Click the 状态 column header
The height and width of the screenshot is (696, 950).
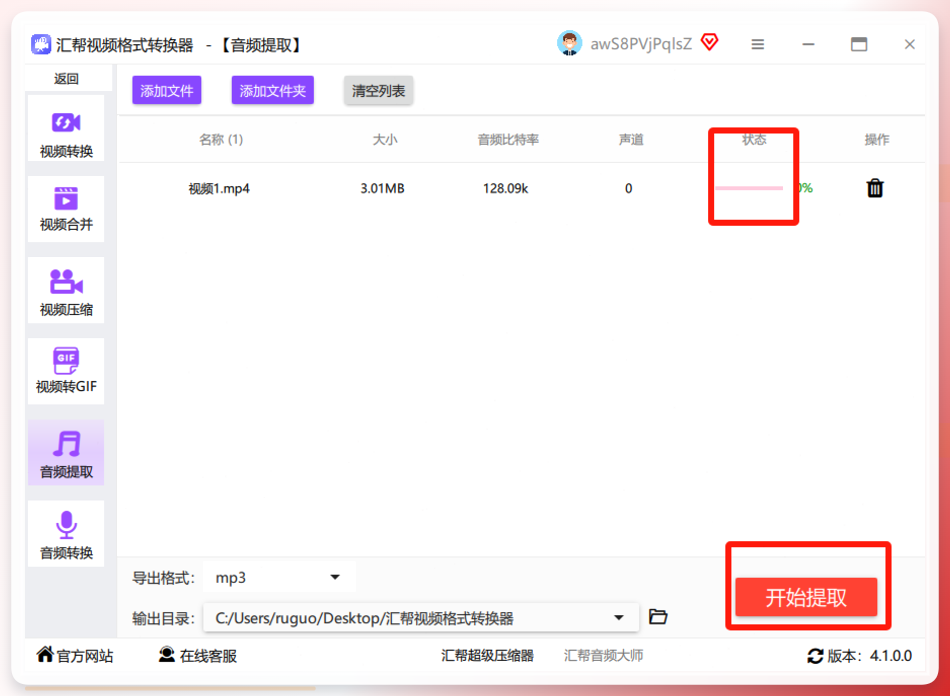click(x=754, y=140)
